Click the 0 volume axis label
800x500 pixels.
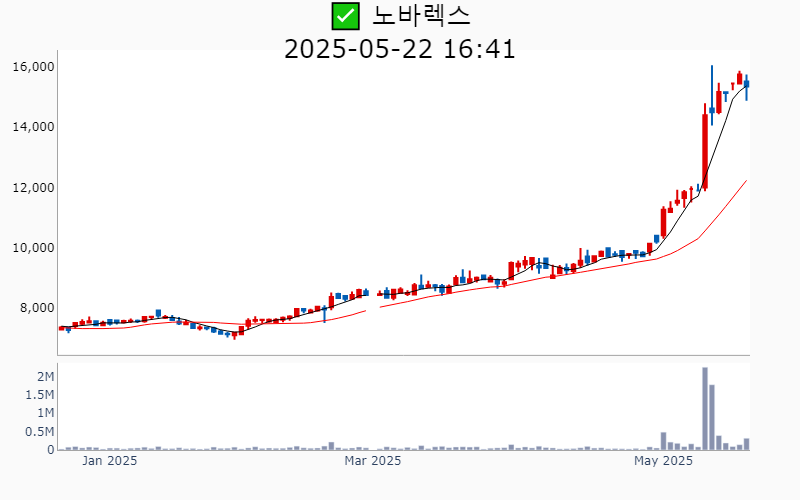pos(51,450)
